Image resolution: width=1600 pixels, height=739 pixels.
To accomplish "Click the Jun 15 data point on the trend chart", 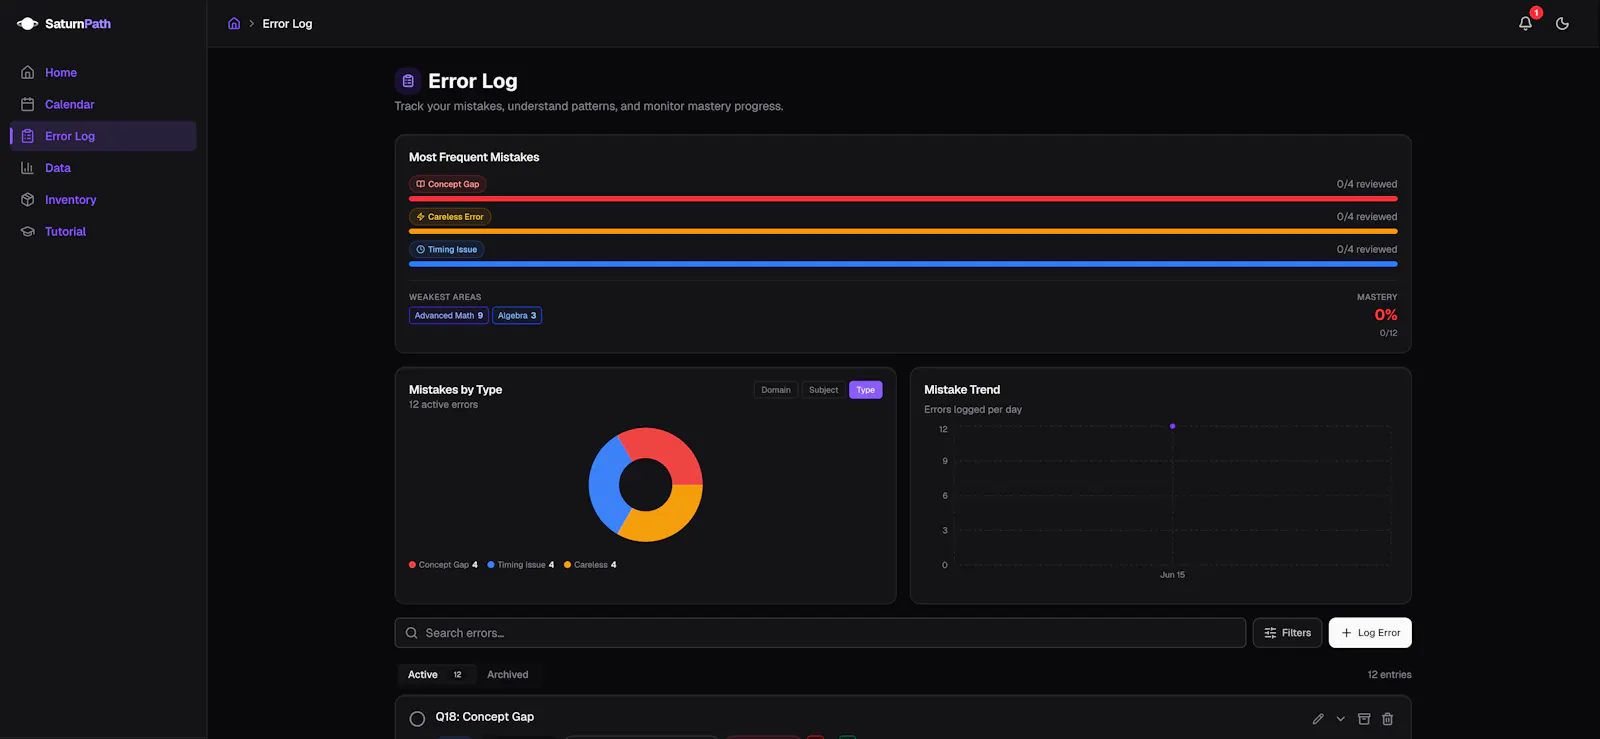I will click(x=1173, y=426).
